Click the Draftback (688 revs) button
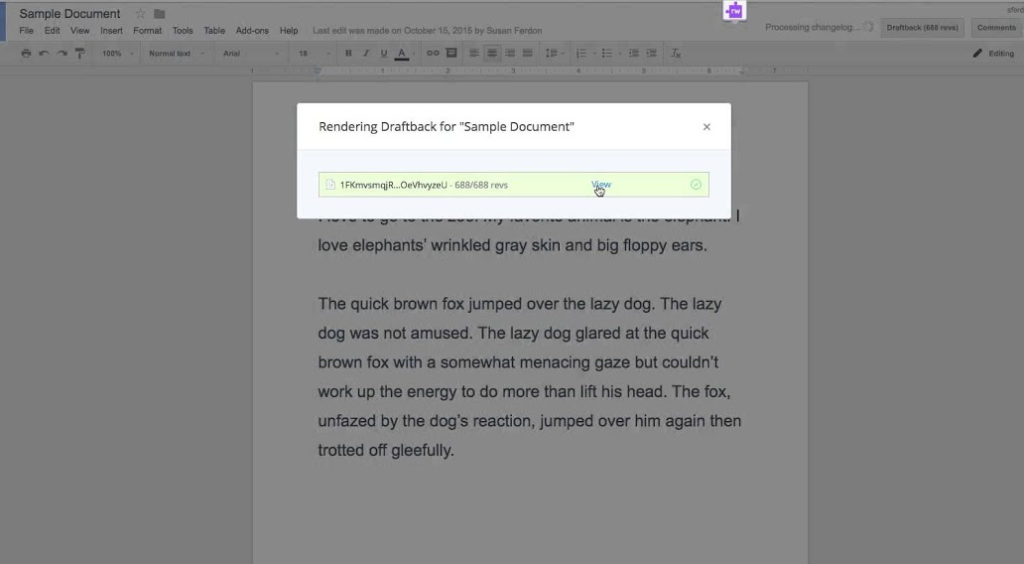The width and height of the screenshot is (1024, 564). click(923, 28)
